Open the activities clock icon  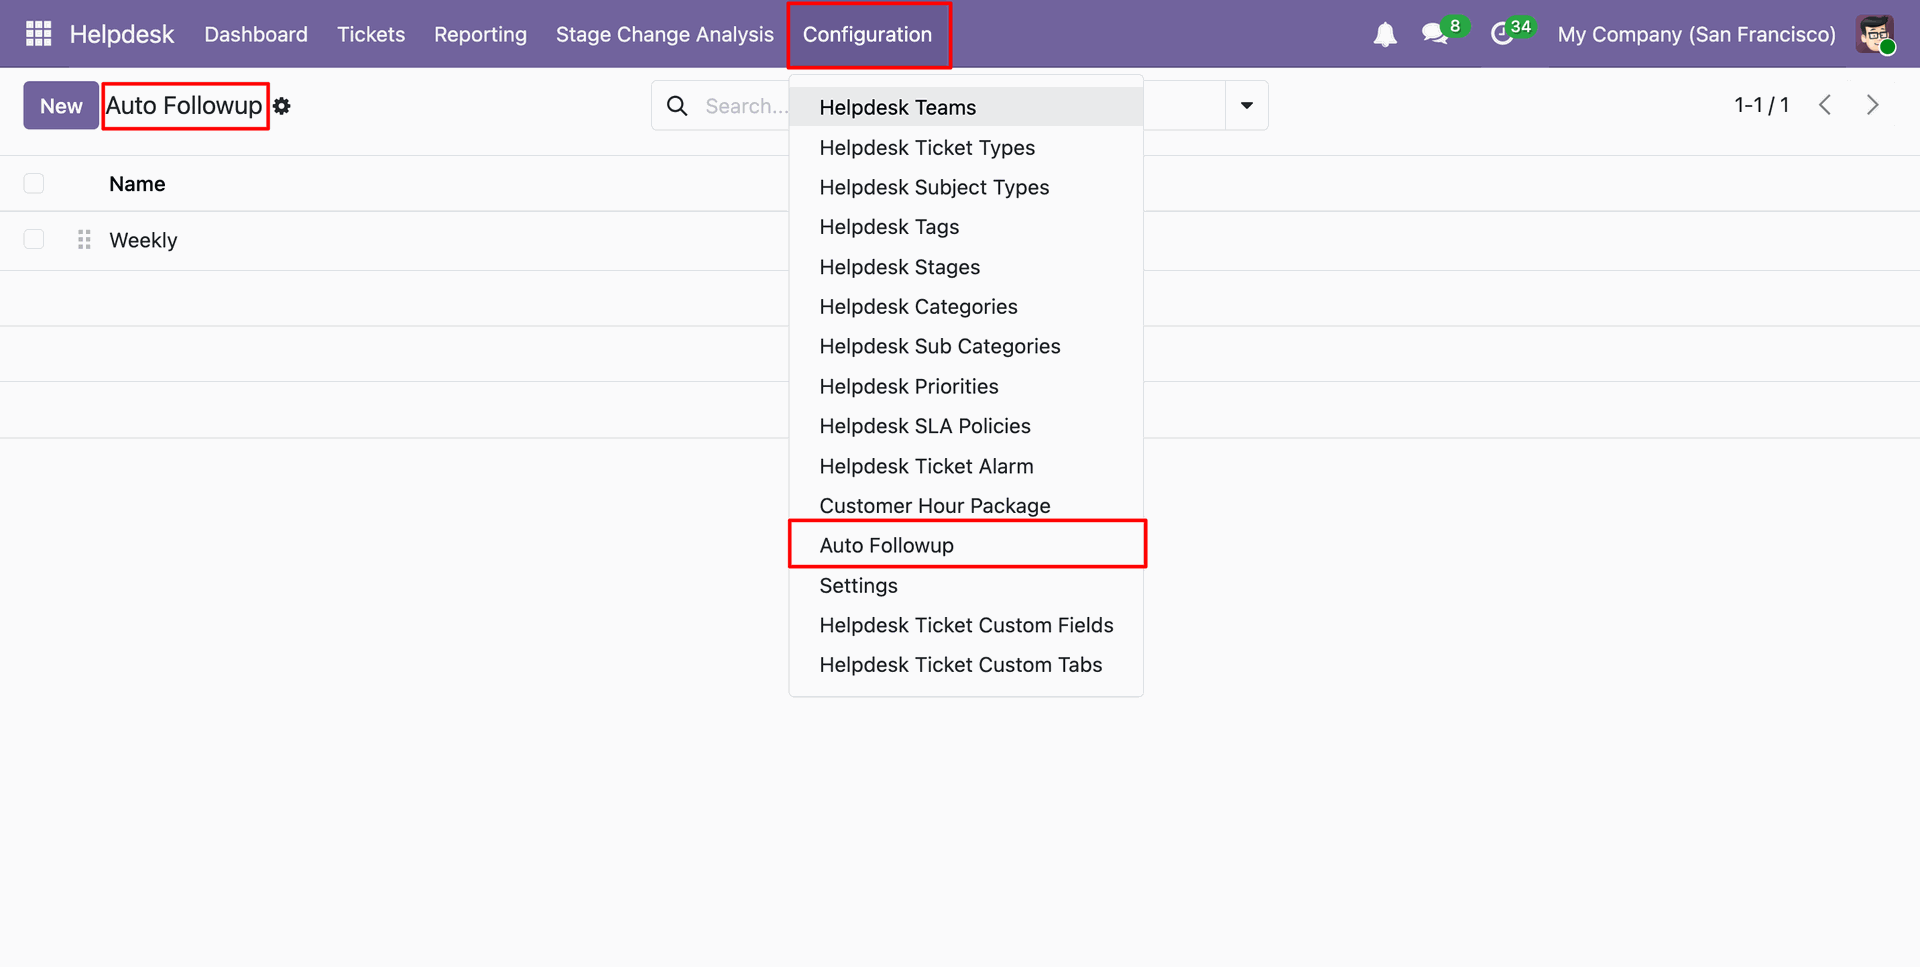tap(1502, 34)
